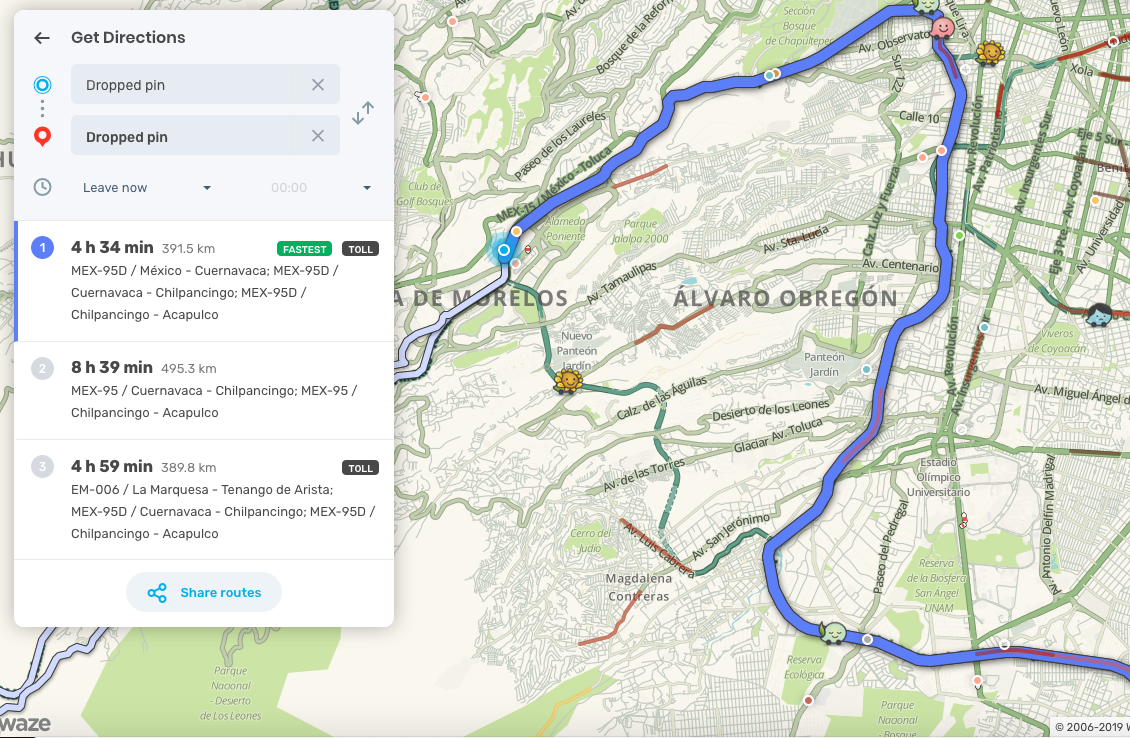
Task: Click the back arrow in Get Directions
Action: tap(42, 38)
